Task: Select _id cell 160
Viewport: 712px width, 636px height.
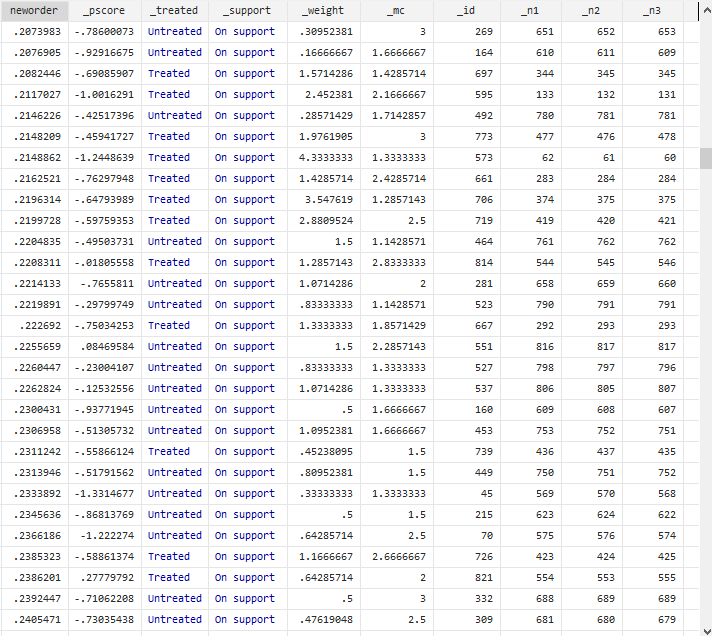Action: click(x=467, y=409)
